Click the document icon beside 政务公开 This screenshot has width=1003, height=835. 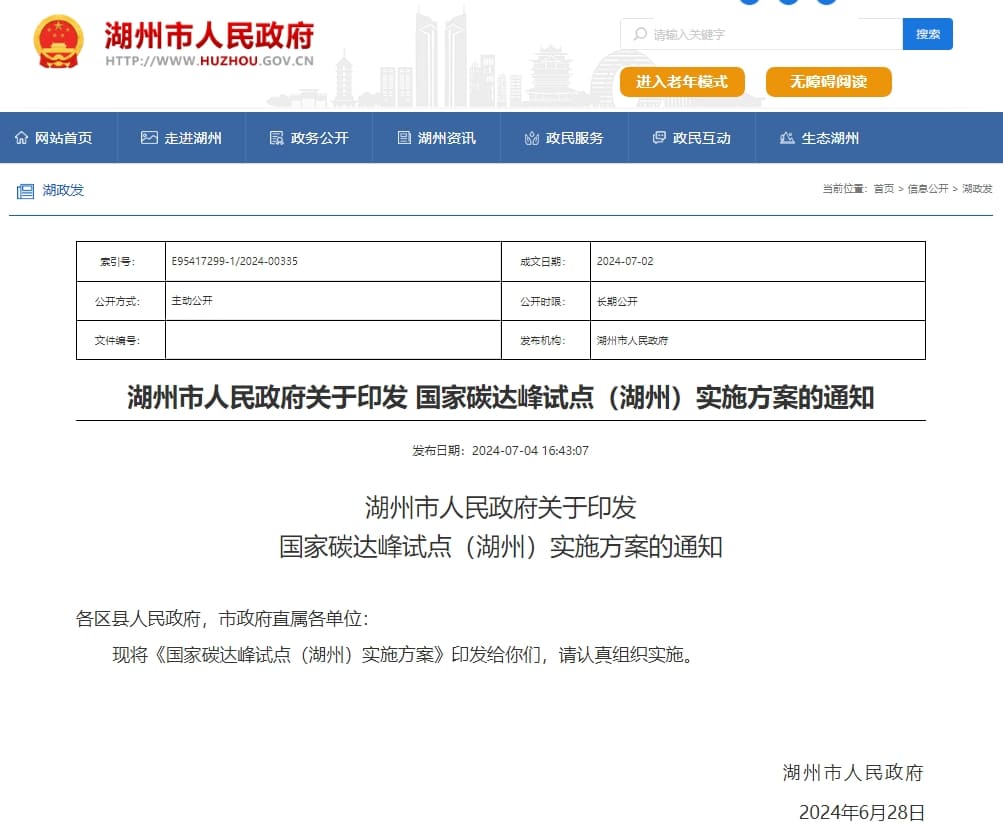coord(277,138)
